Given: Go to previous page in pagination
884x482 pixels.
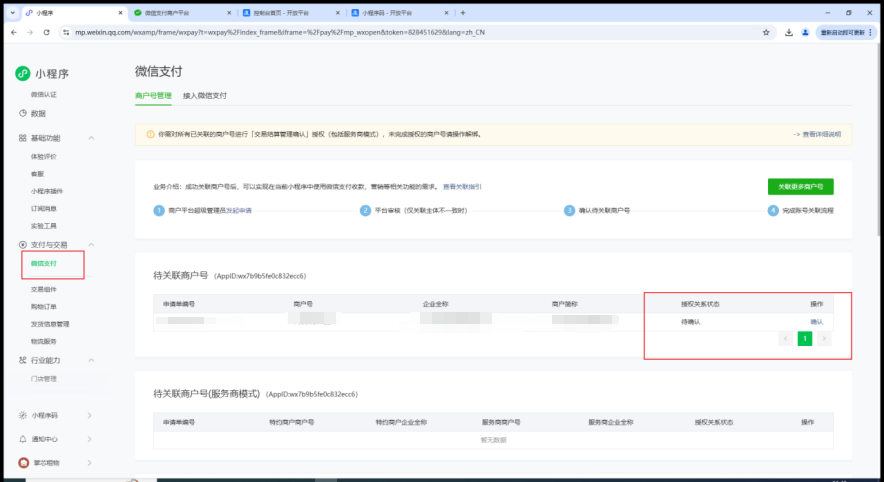Looking at the screenshot, I should pyautogui.click(x=786, y=339).
